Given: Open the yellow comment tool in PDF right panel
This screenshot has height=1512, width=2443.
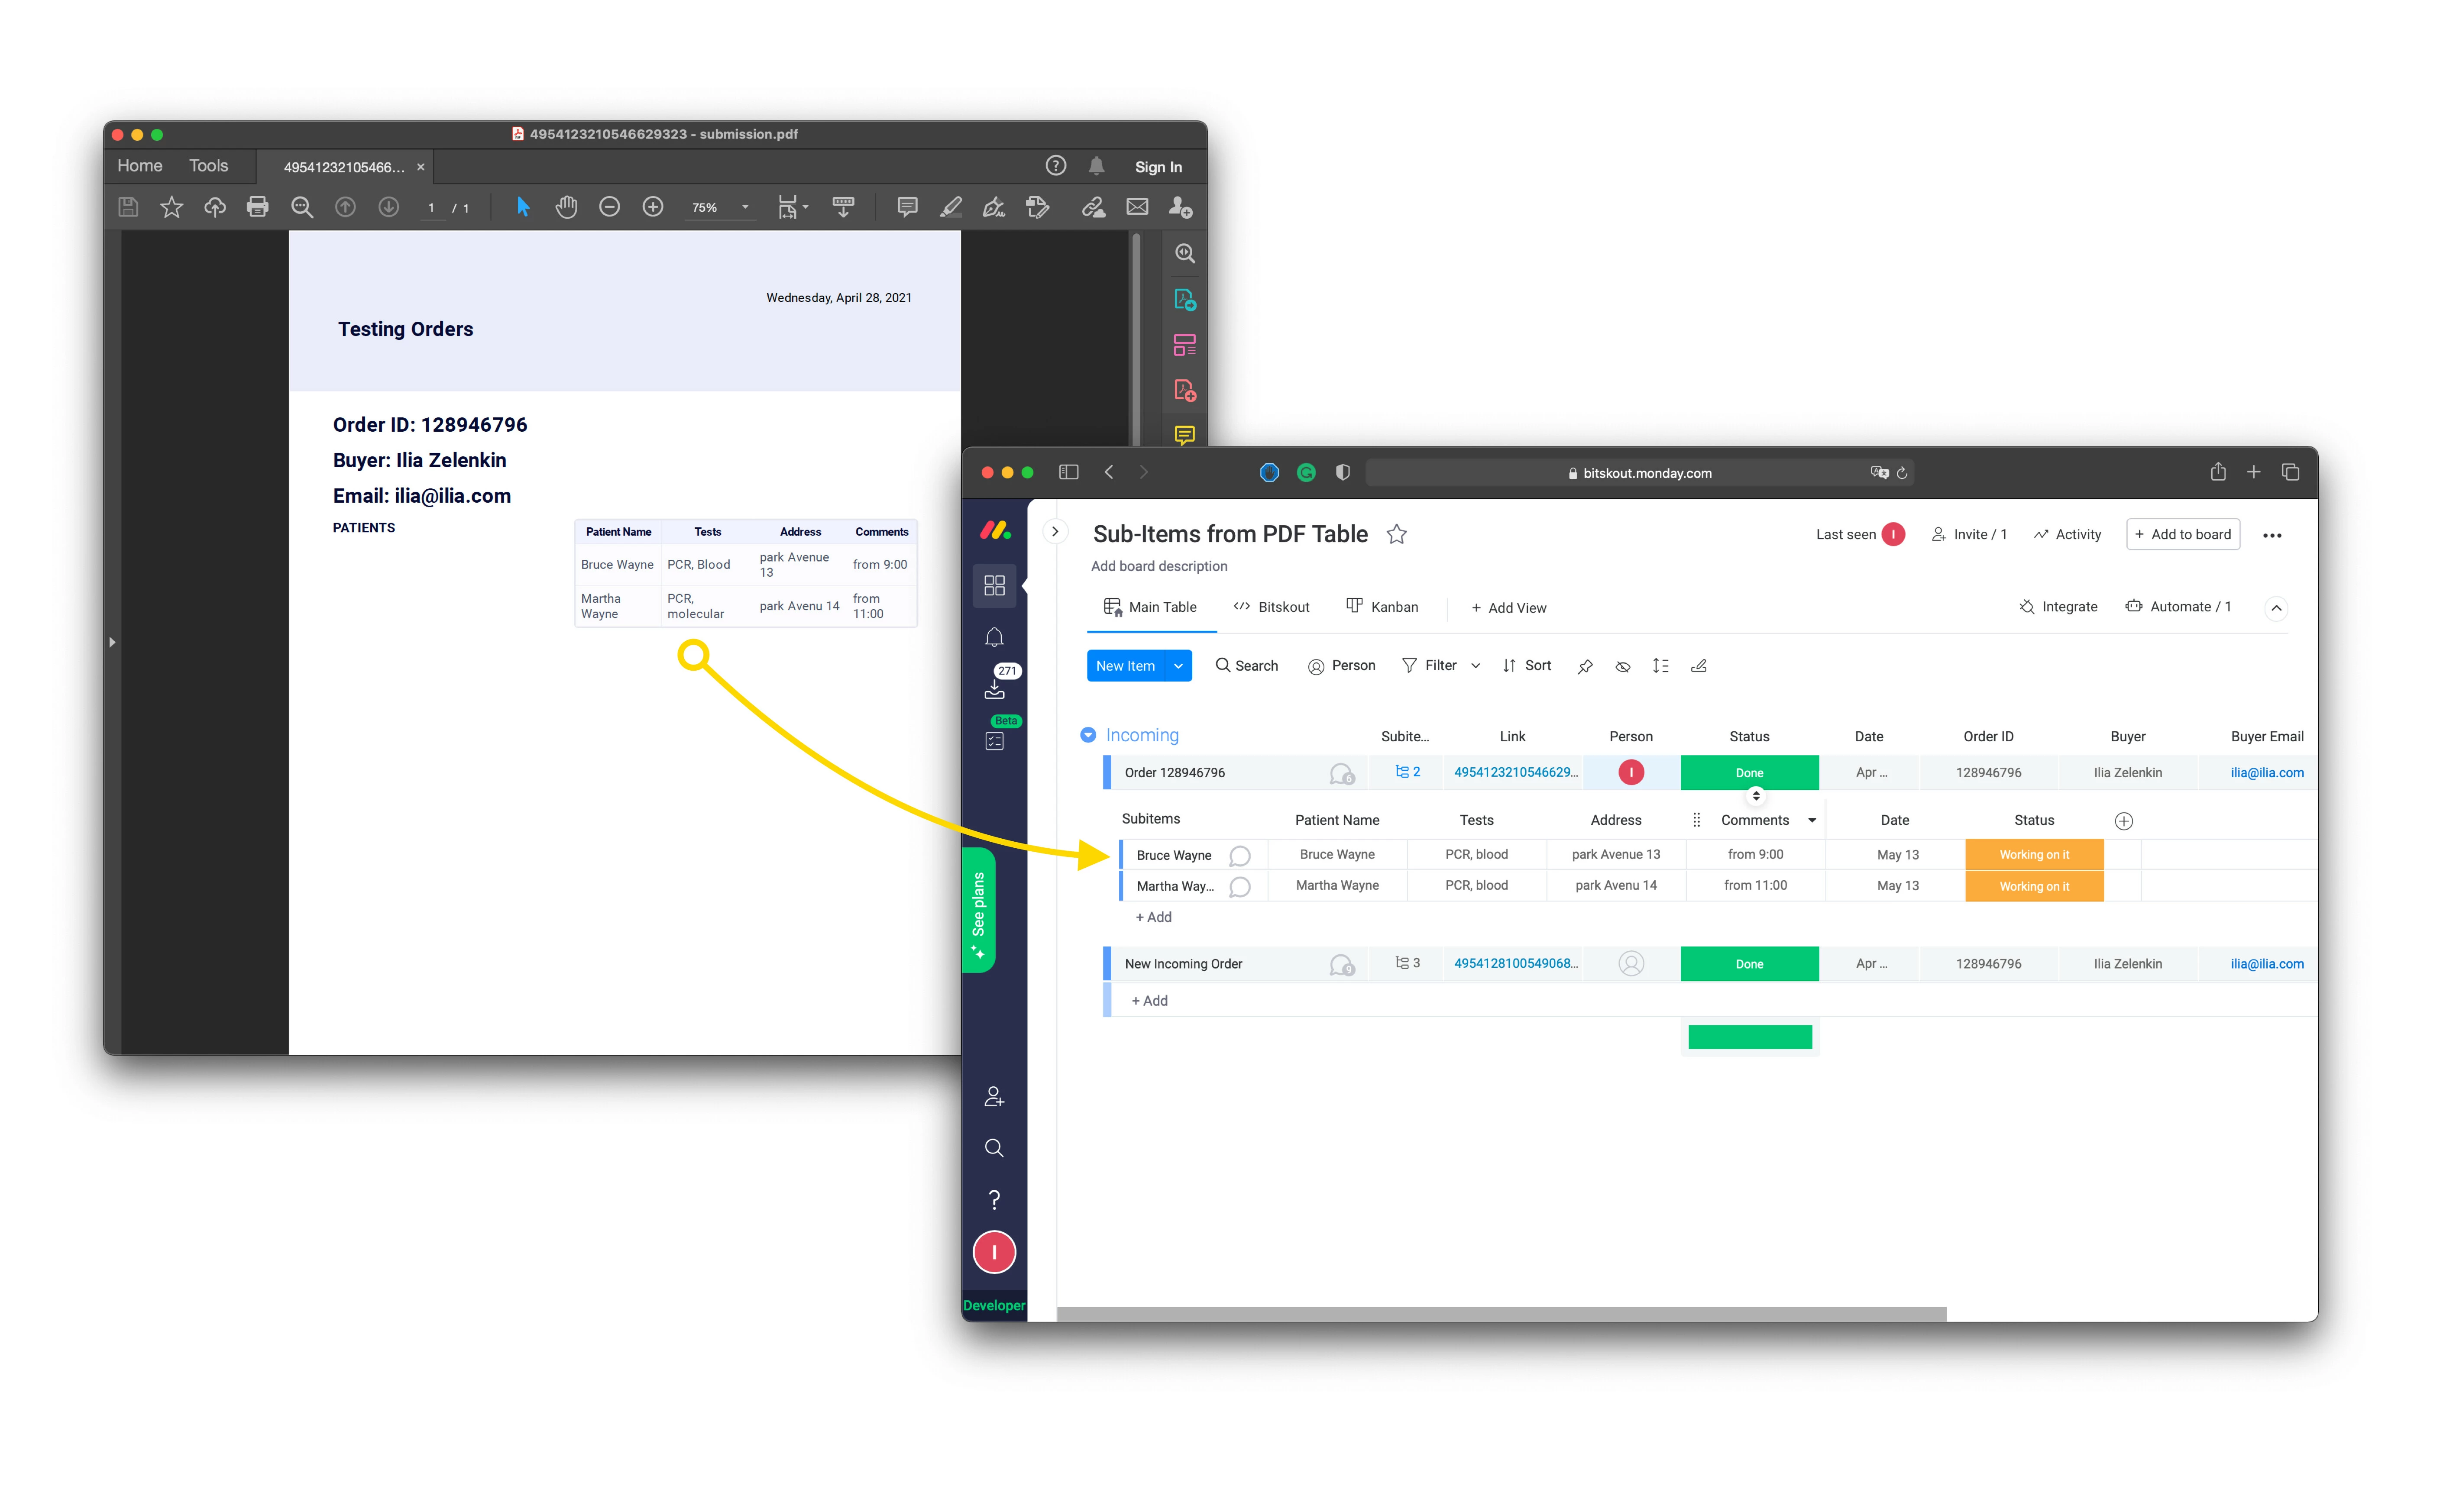Looking at the screenshot, I should tap(1184, 435).
